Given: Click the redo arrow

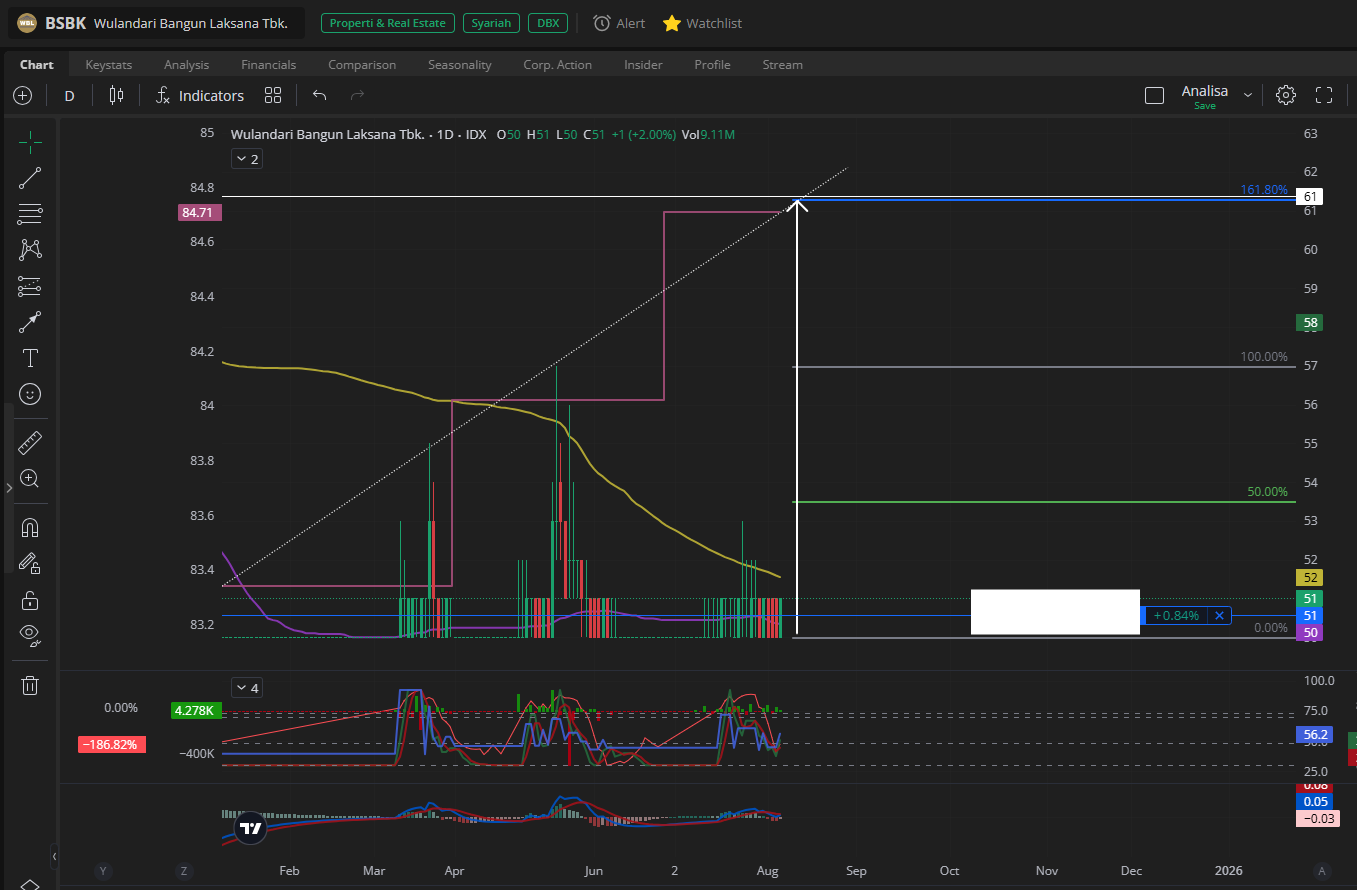Looking at the screenshot, I should pos(357,96).
